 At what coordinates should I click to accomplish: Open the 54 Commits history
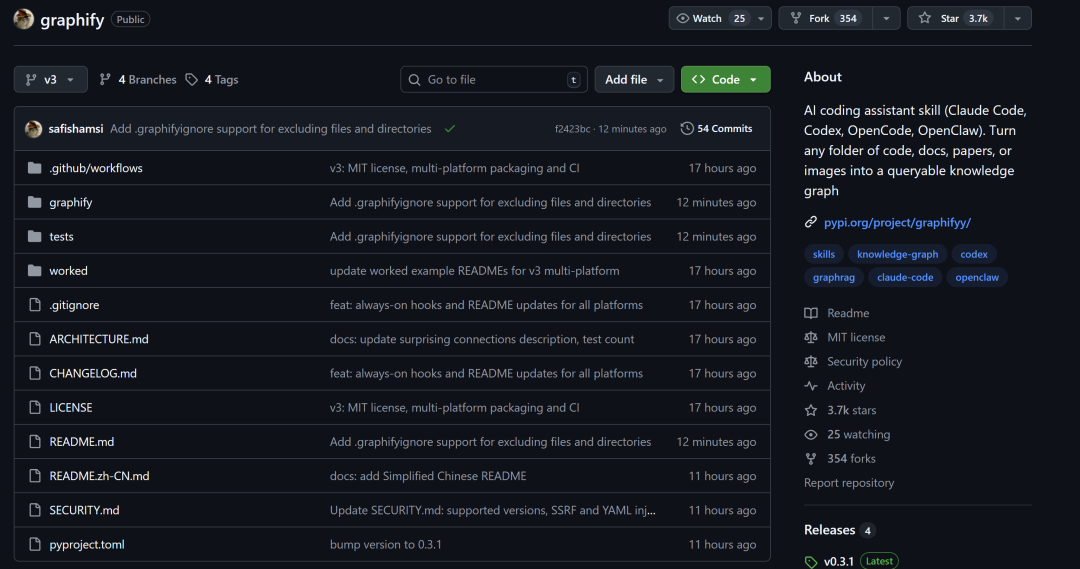[x=716, y=129]
